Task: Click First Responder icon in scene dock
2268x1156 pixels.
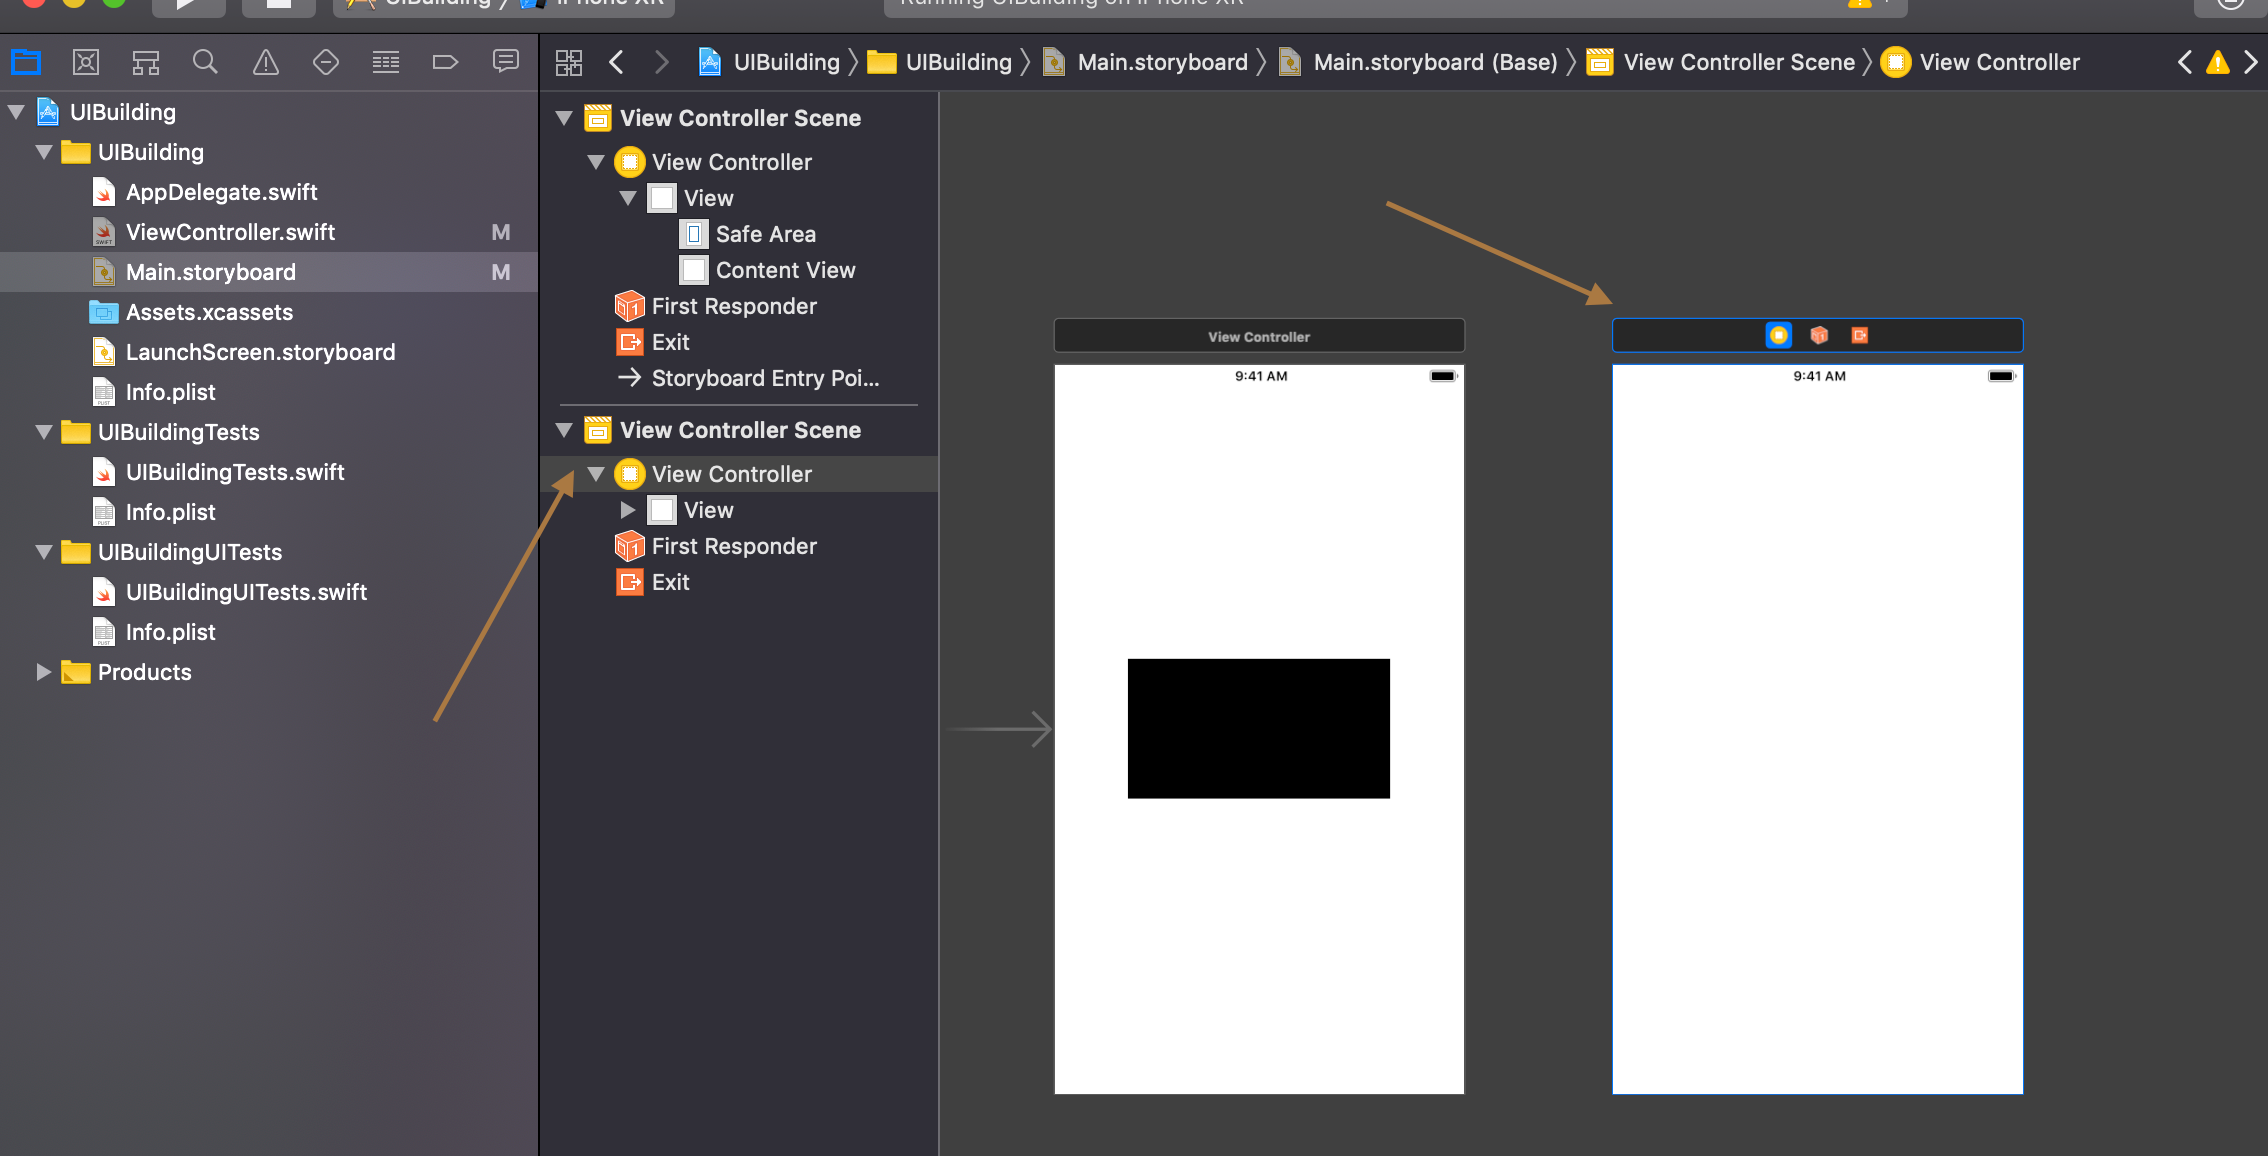Action: pyautogui.click(x=1819, y=335)
